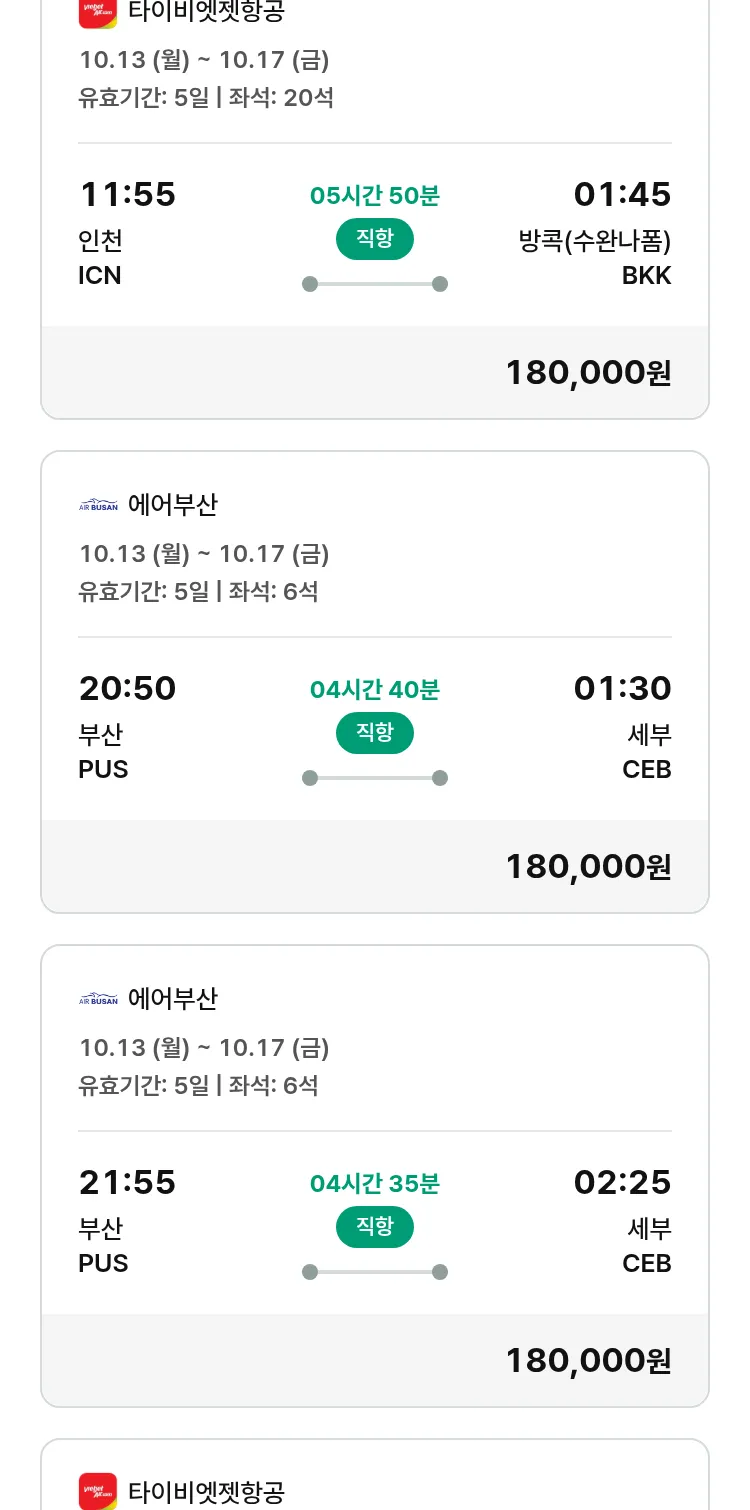The height and width of the screenshot is (1510, 750).
Task: Click the 02:25 Cebu arrival time
Action: click(x=622, y=1182)
